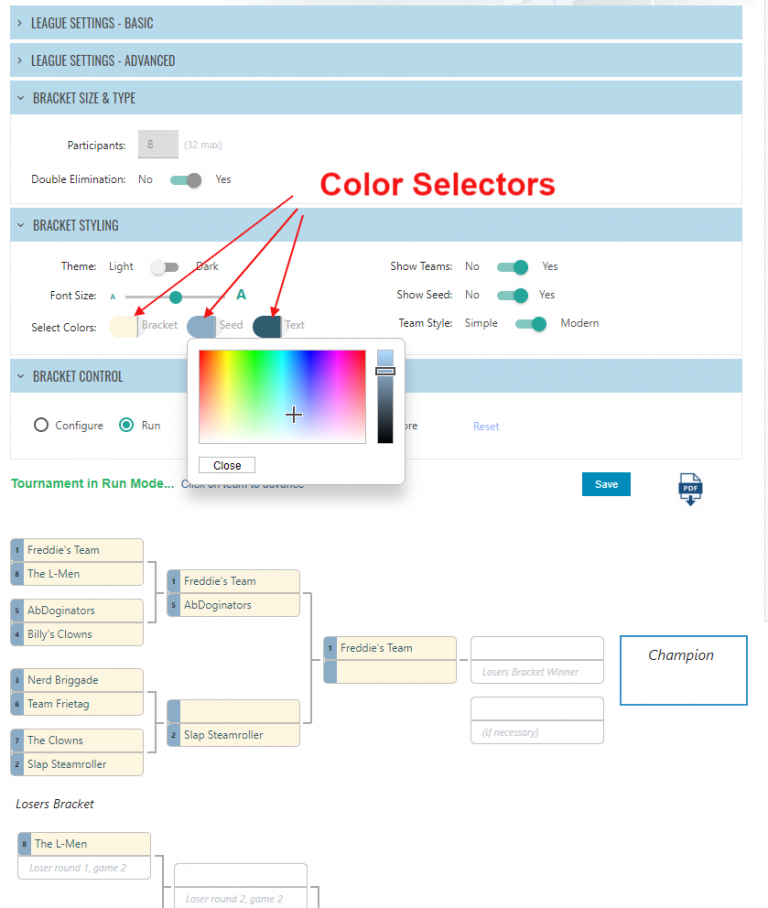Toggle the Double Elimination switch
The image size is (768, 908).
(185, 180)
